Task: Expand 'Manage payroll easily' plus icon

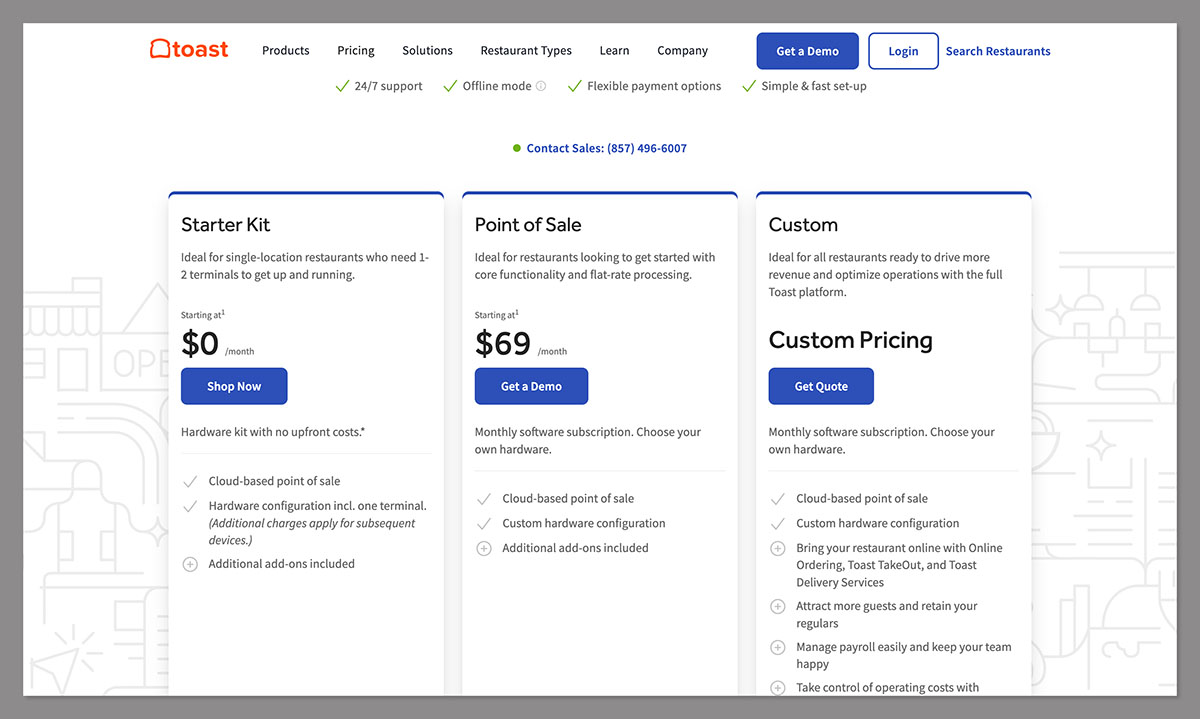Action: point(777,647)
